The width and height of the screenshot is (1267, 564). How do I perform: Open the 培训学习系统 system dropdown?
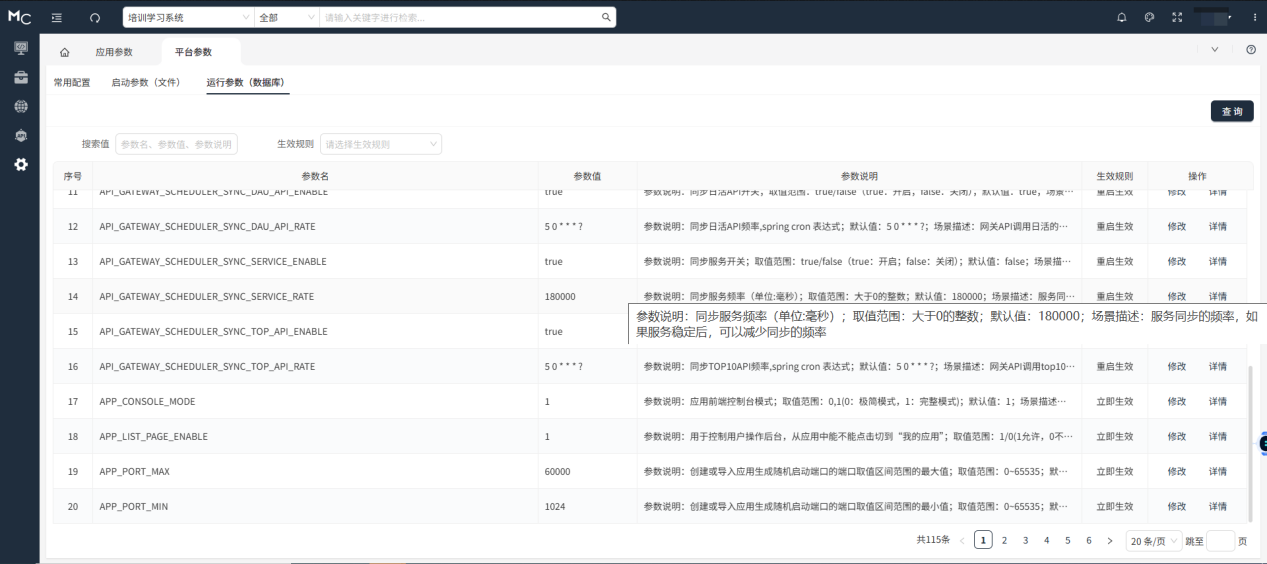(x=188, y=17)
